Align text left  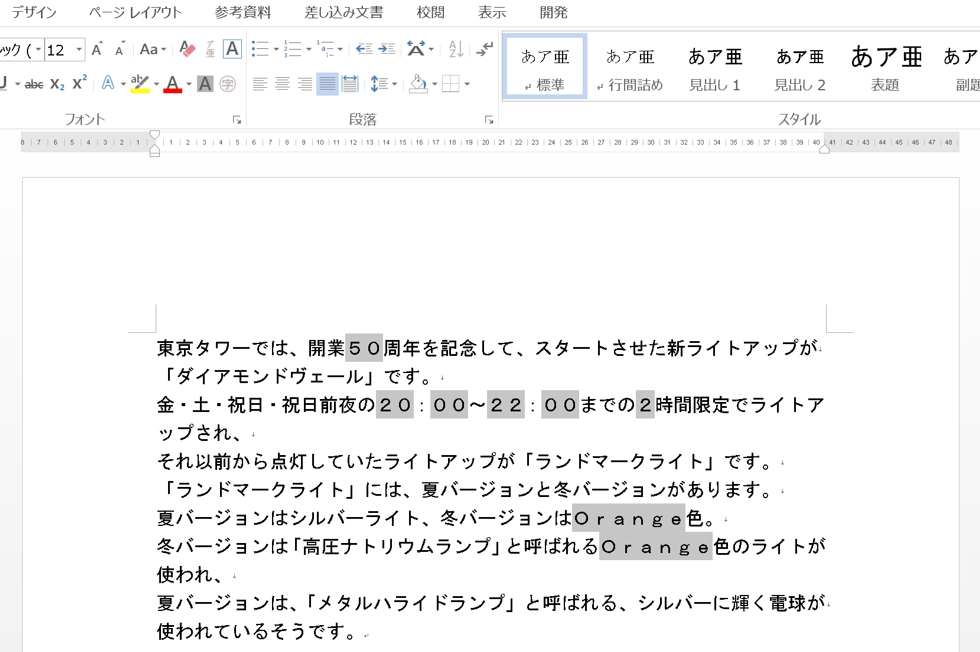pyautogui.click(x=260, y=83)
